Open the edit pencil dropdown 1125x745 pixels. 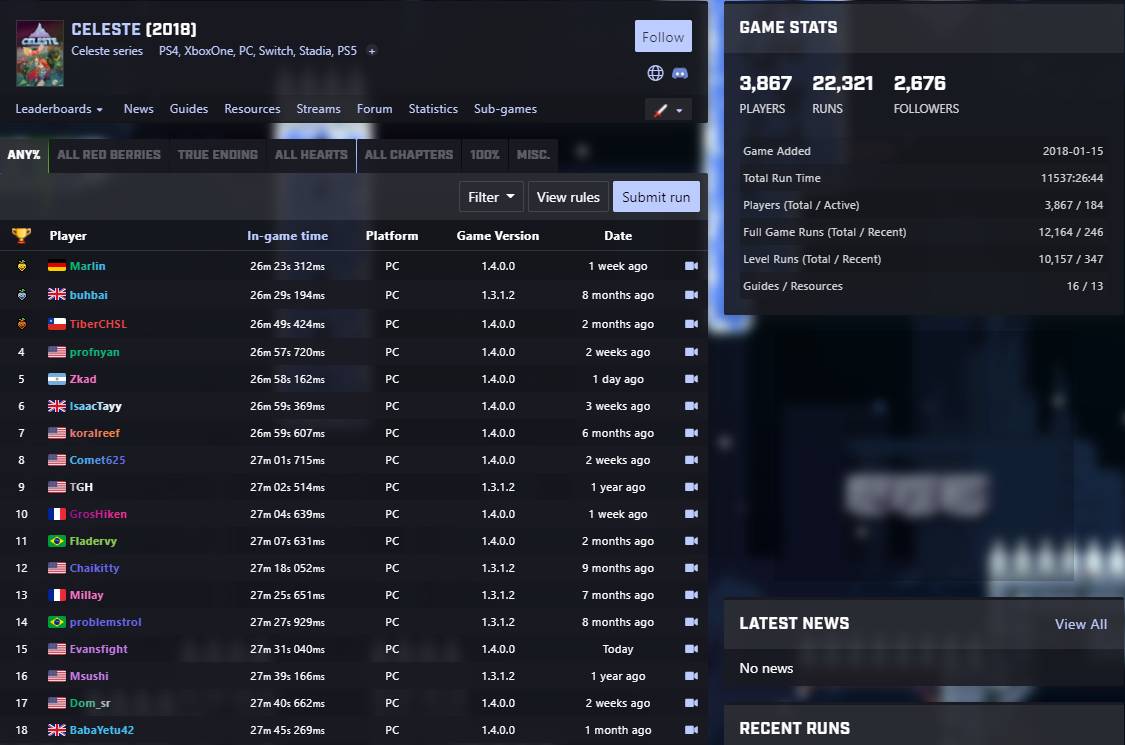[x=668, y=110]
